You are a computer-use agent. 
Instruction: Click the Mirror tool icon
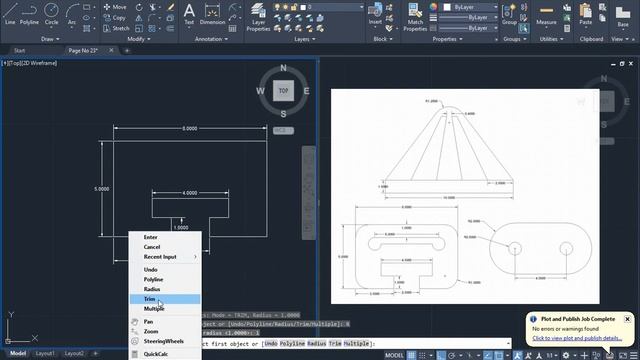(x=139, y=18)
